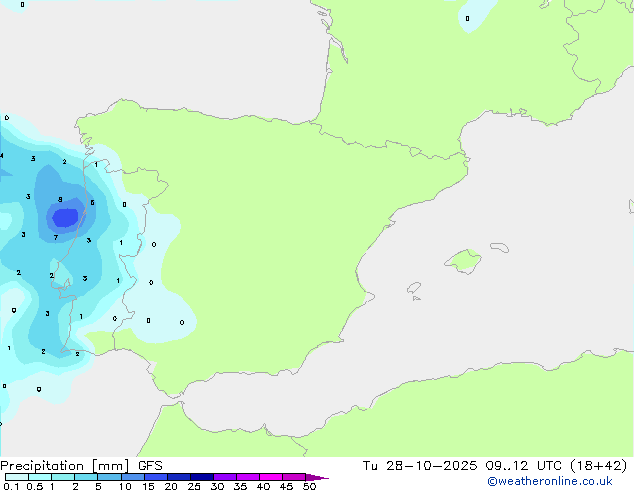Click the legend label '35'
Viewport: 634px width, 490px height.
click(240, 486)
